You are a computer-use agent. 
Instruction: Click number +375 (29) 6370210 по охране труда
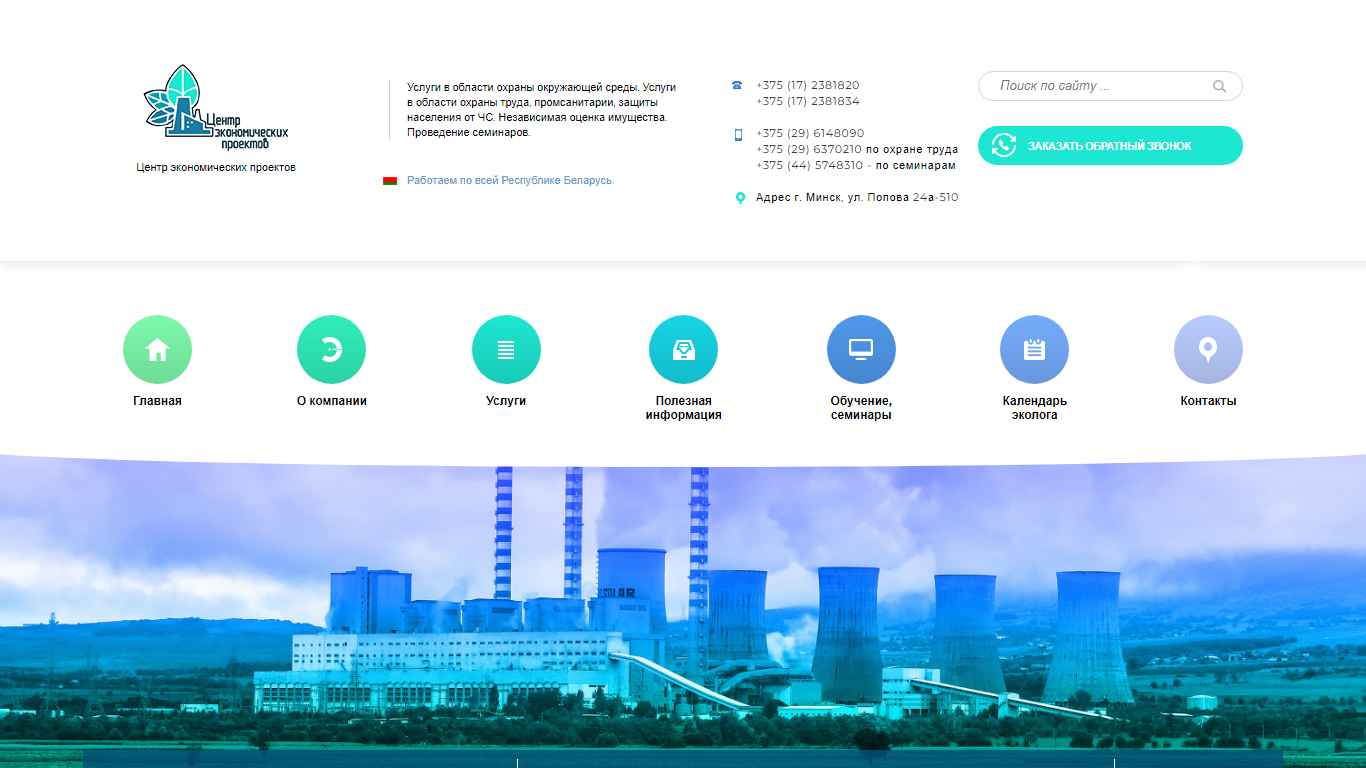pos(857,150)
